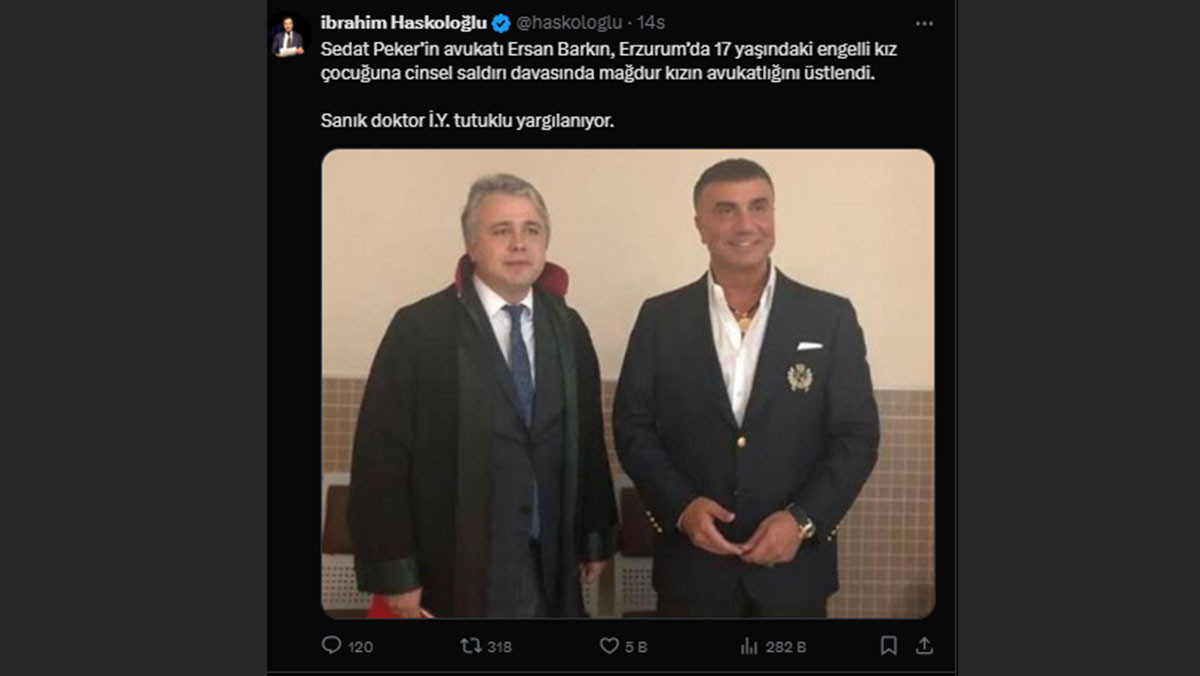This screenshot has height=676, width=1200.
Task: Retweet the post using the repost icon
Action: [471, 646]
